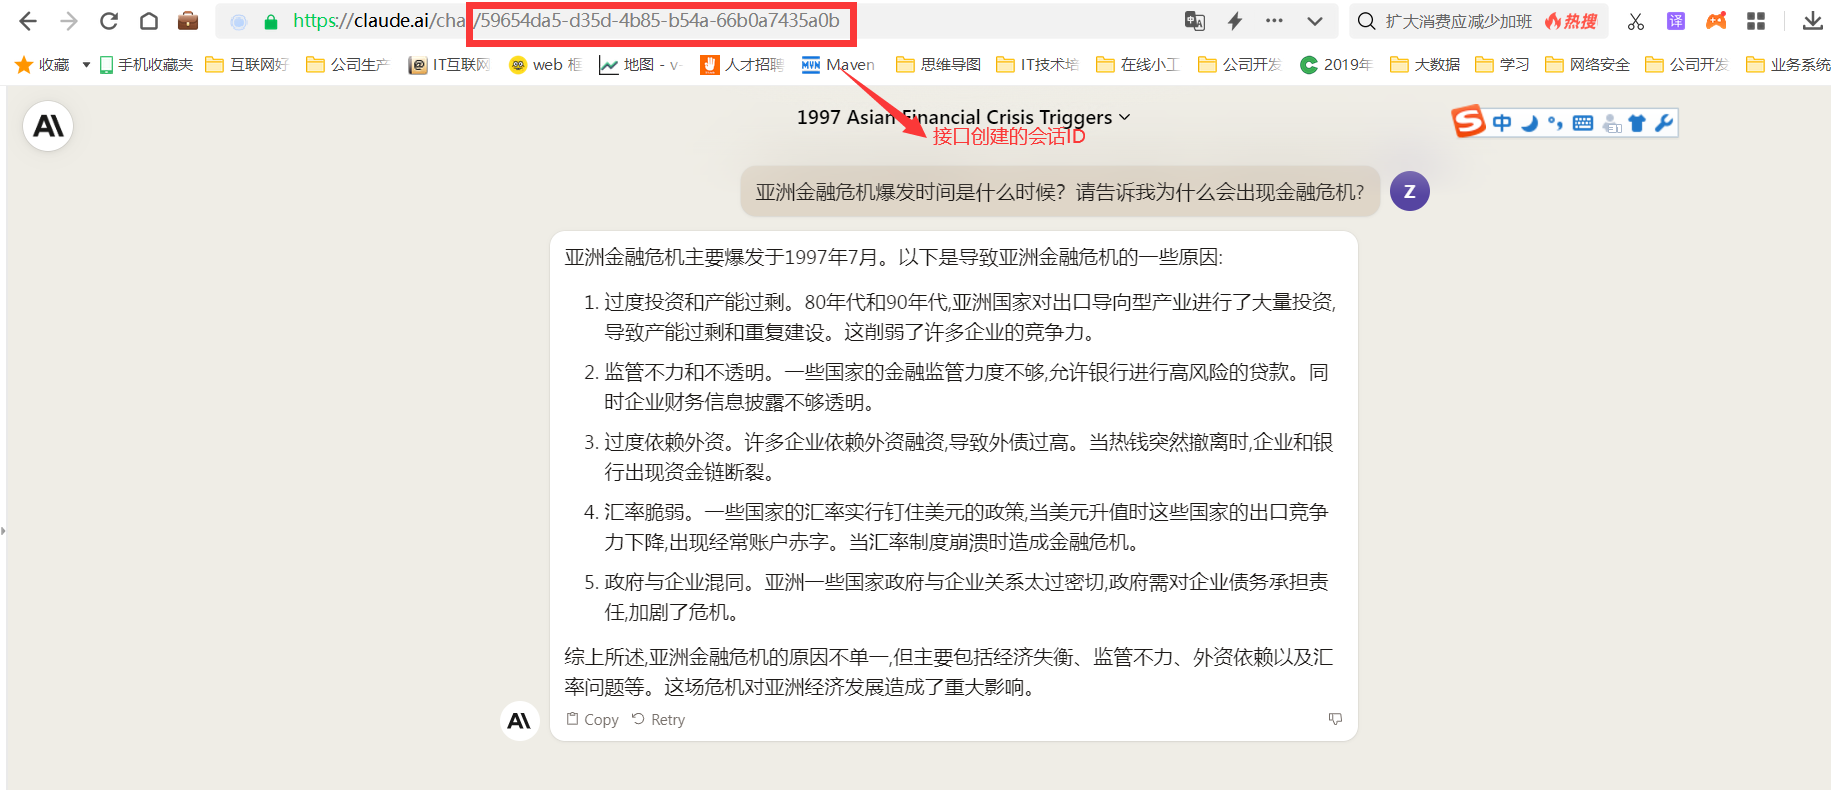
Task: Click the page translate icon in address bar
Action: point(1195,21)
